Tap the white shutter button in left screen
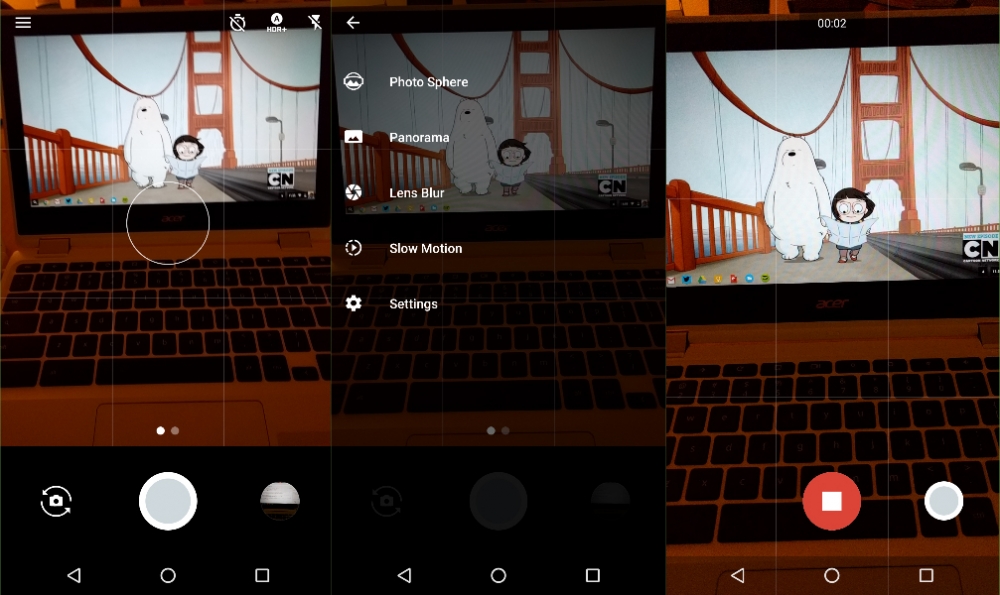The width and height of the screenshot is (1000, 595). point(168,501)
